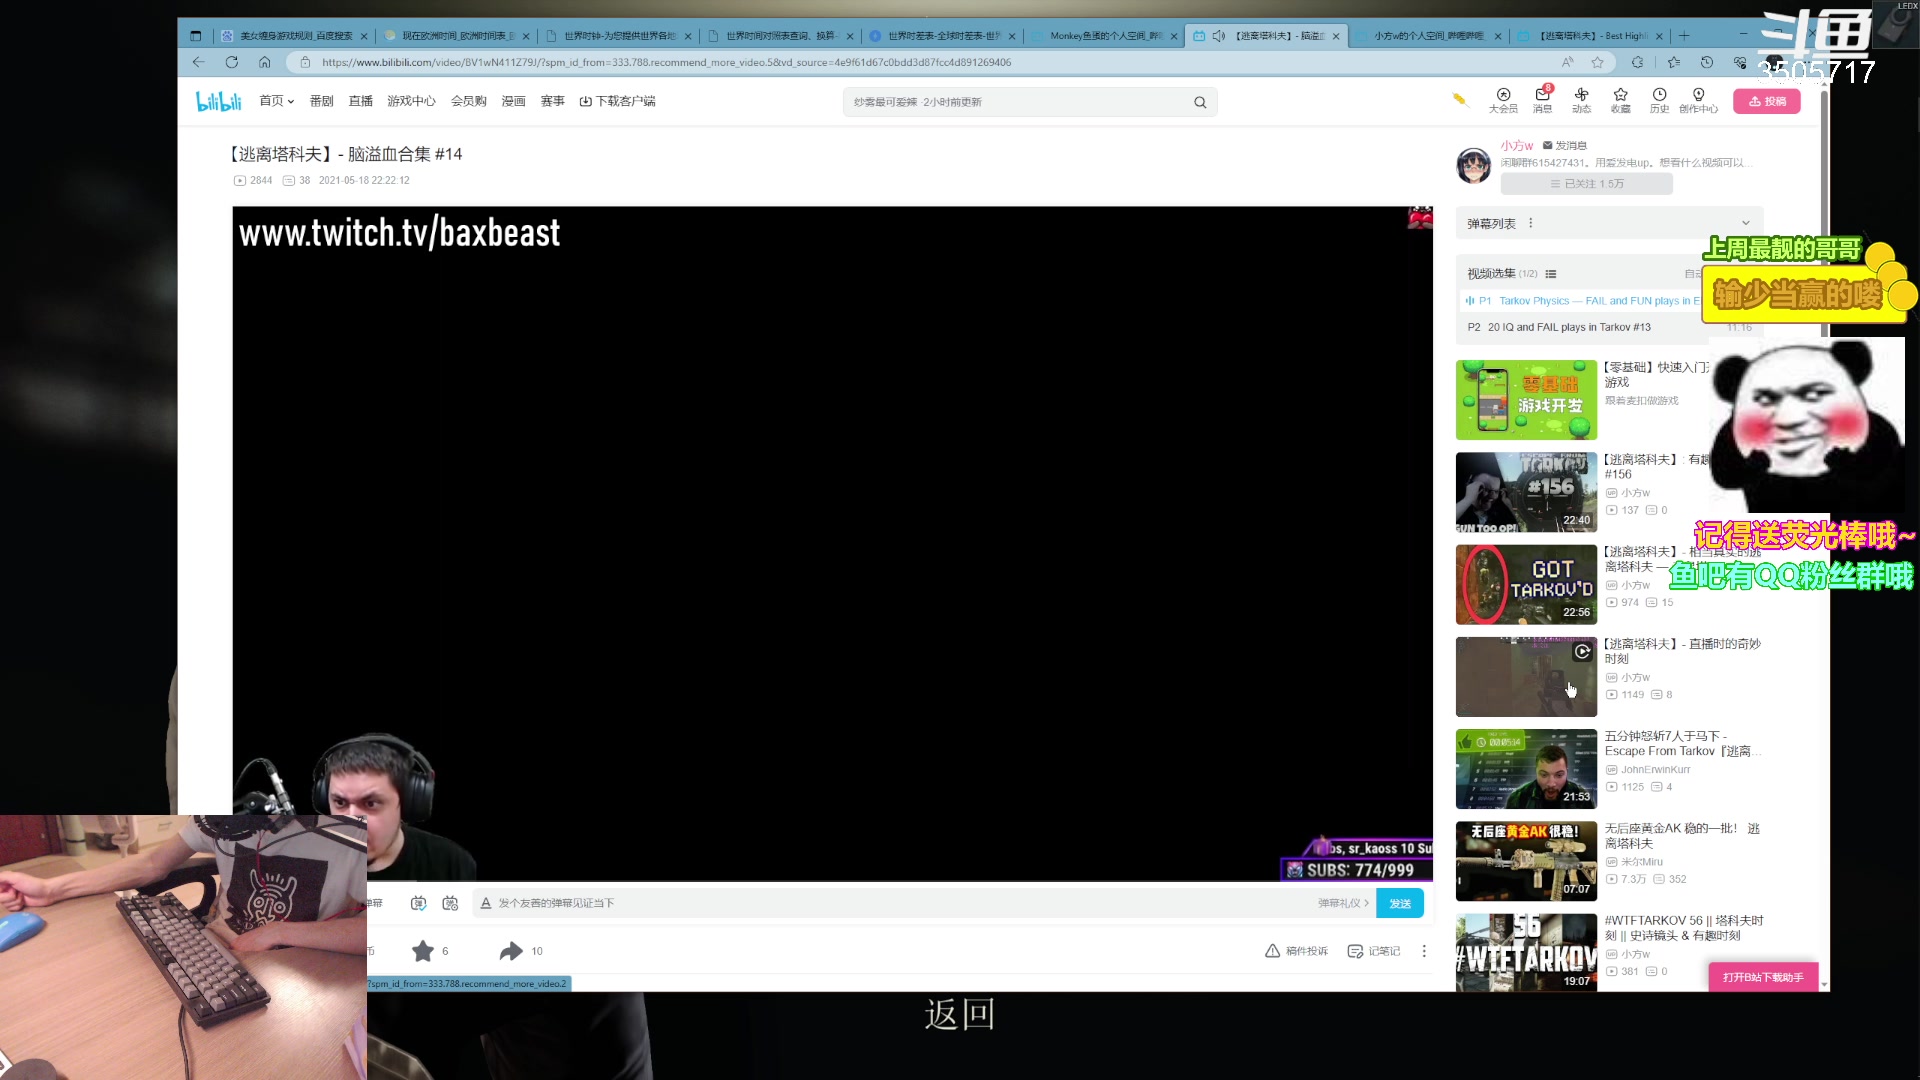The height and width of the screenshot is (1080, 1920).
Task: Click 稿件投诉 report link
Action: 1296,951
